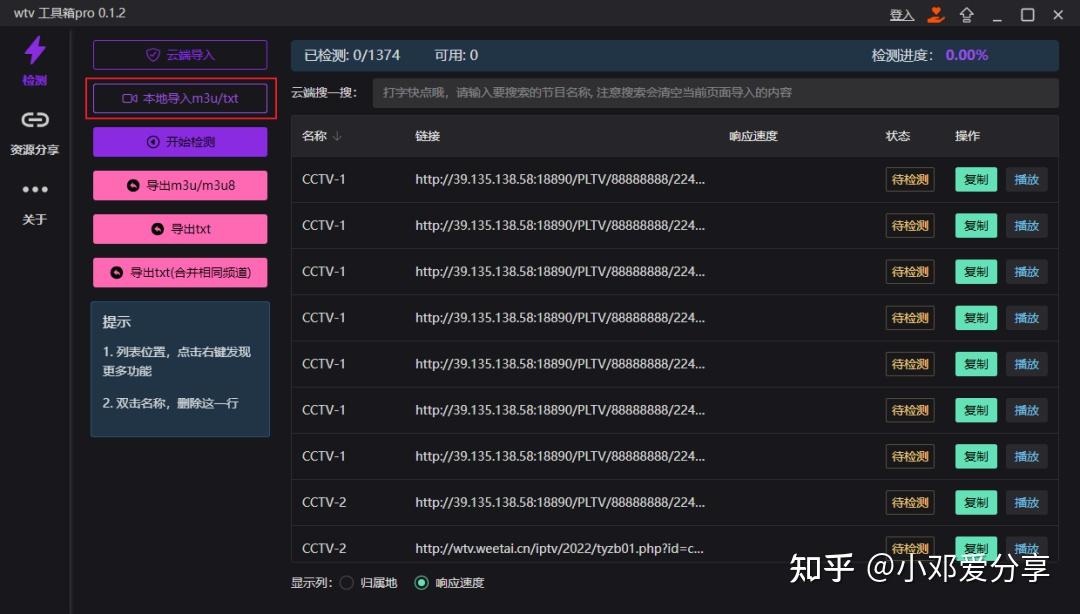Open the 关于 three-dots sidebar section
Image resolution: width=1080 pixels, height=614 pixels.
click(x=34, y=203)
